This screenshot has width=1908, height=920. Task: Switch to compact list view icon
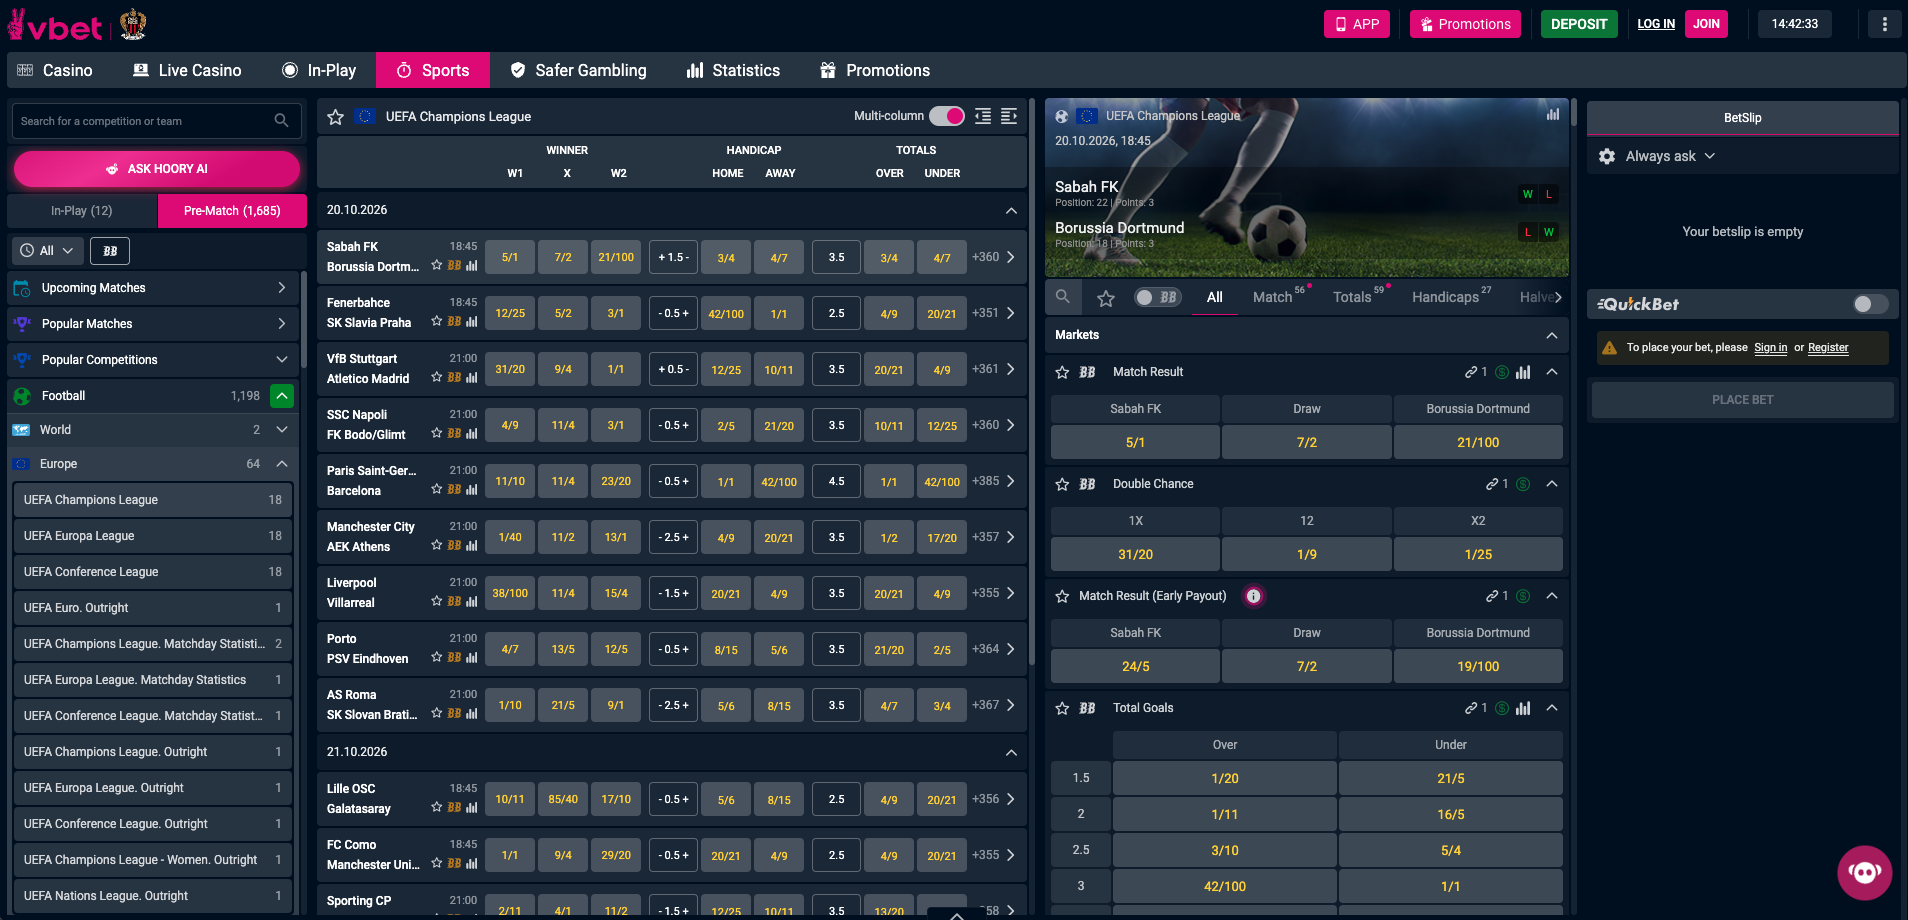(x=983, y=116)
